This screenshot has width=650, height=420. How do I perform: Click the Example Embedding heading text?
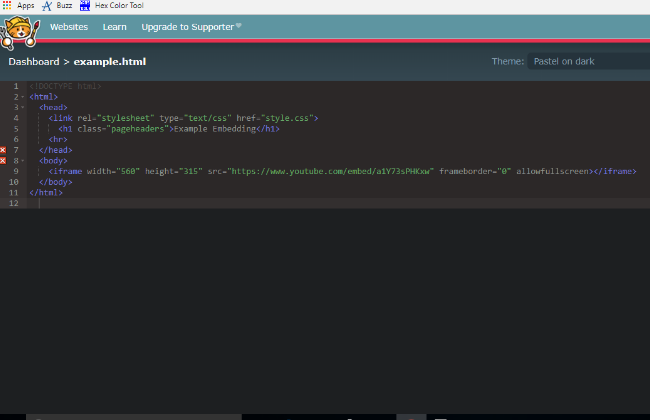pyautogui.click(x=215, y=129)
